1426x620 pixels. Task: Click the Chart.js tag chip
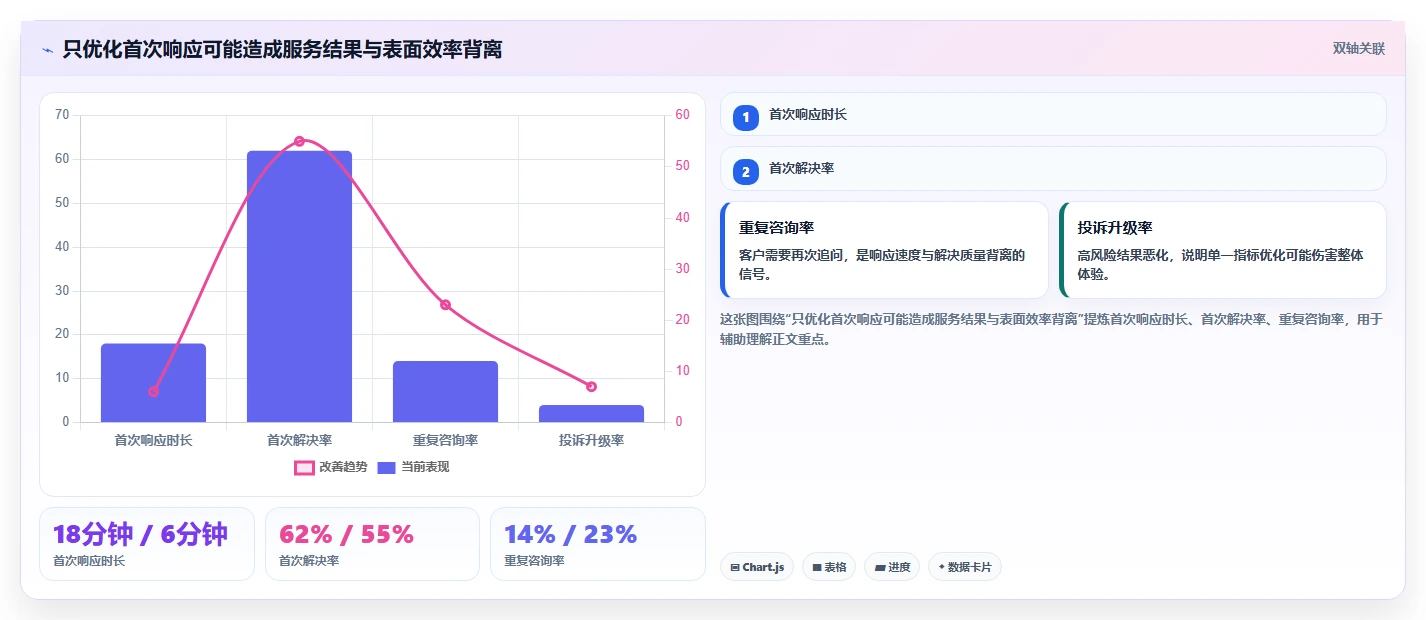point(757,567)
